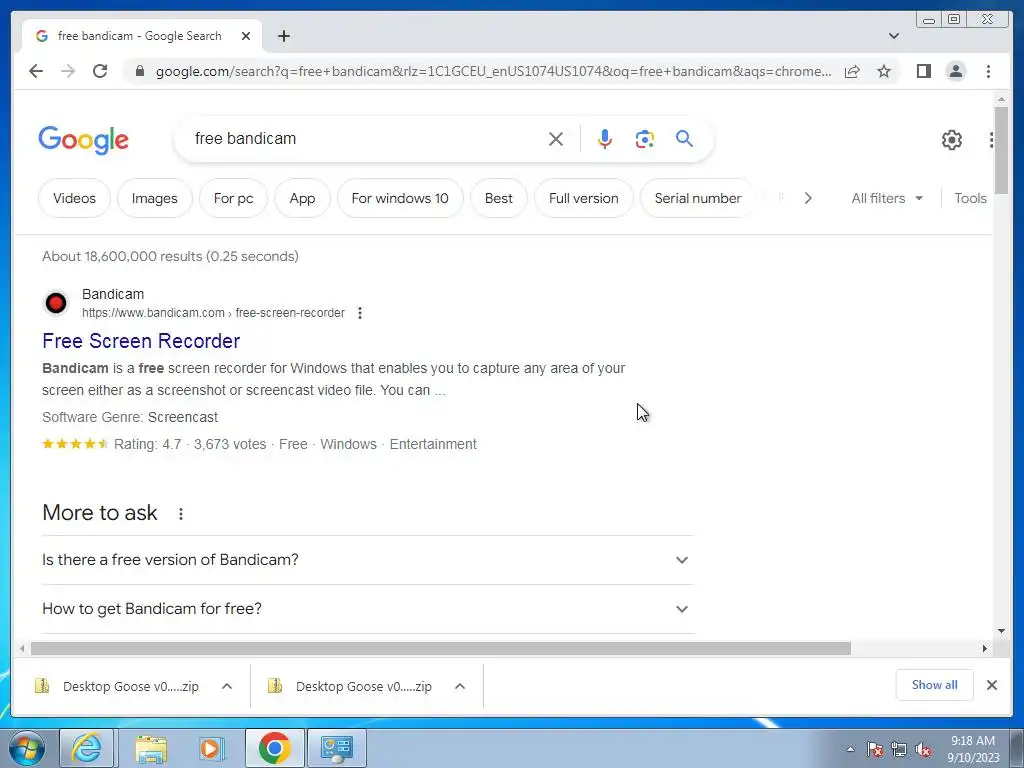Select the App filter chip
Screen dimensions: 1024x768
pyautogui.click(x=302, y=199)
